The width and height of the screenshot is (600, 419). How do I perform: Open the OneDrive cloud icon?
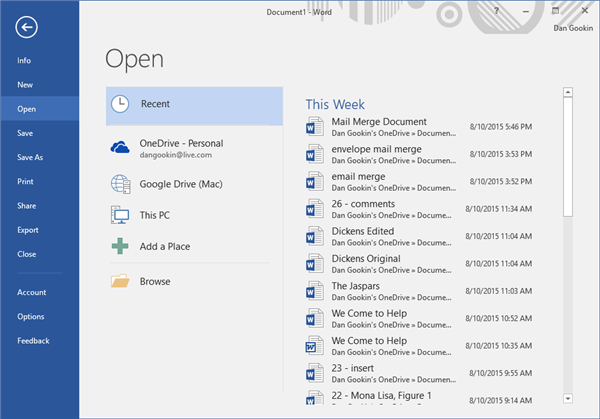coord(120,148)
